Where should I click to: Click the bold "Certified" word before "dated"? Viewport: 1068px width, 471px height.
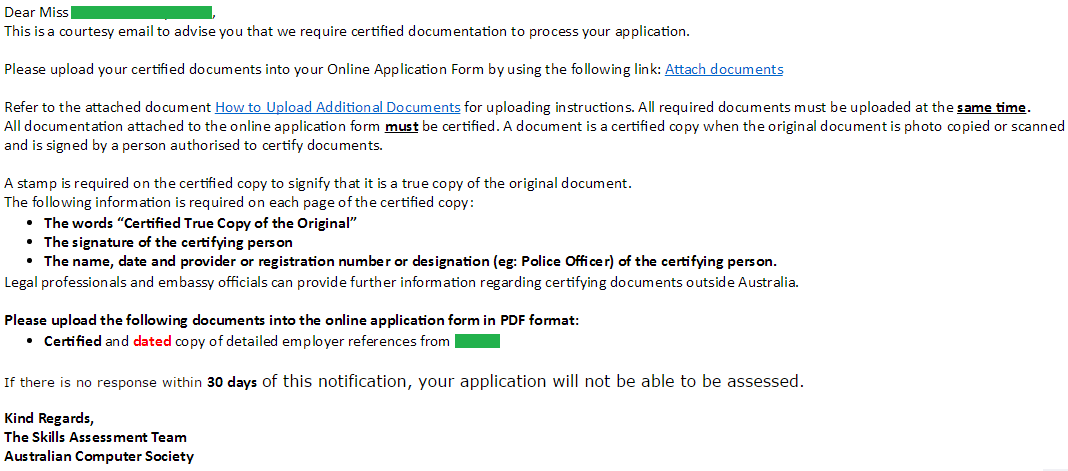click(73, 341)
